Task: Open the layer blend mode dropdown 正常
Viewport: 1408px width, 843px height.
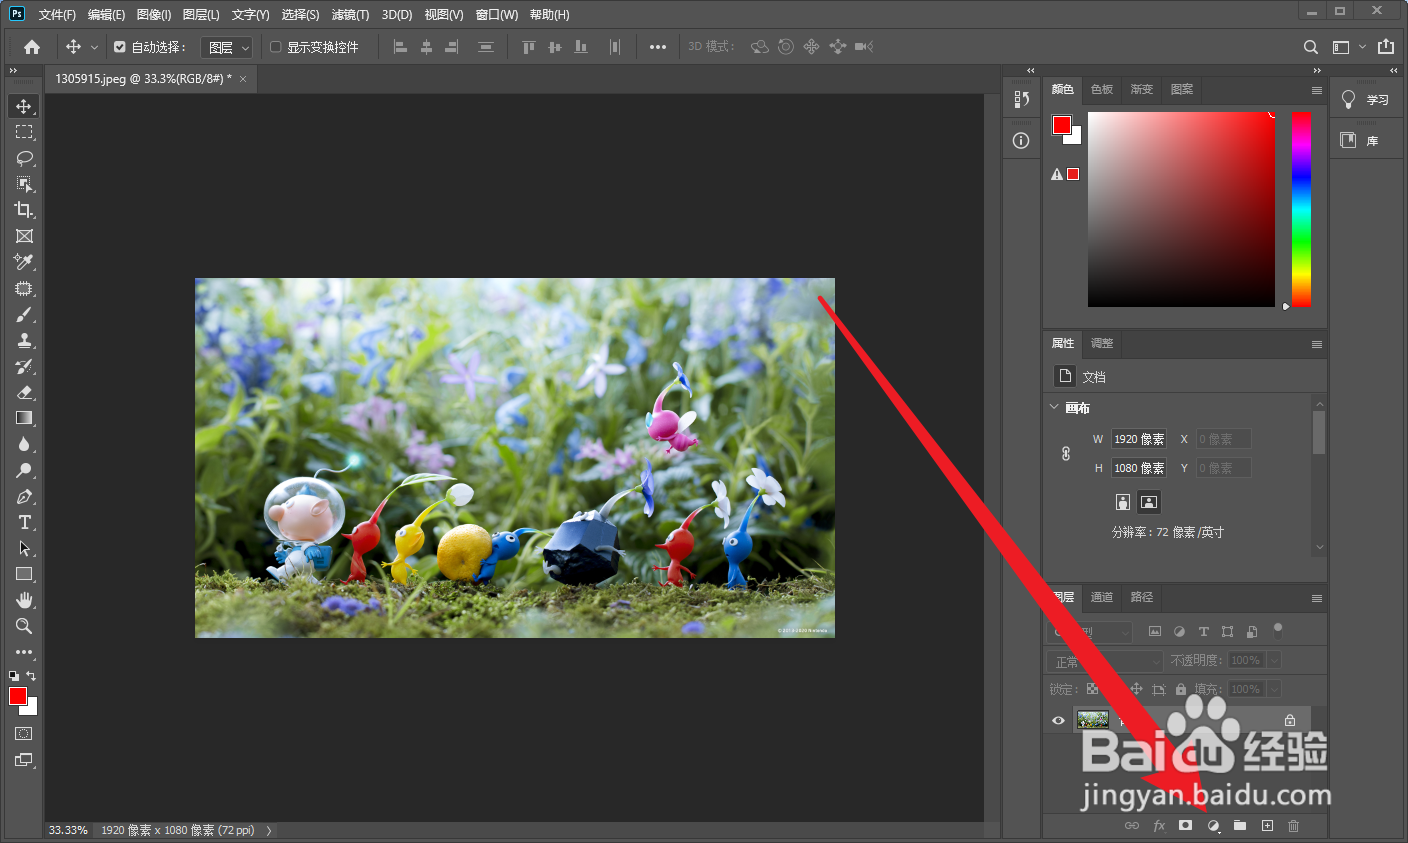Action: pos(1107,661)
